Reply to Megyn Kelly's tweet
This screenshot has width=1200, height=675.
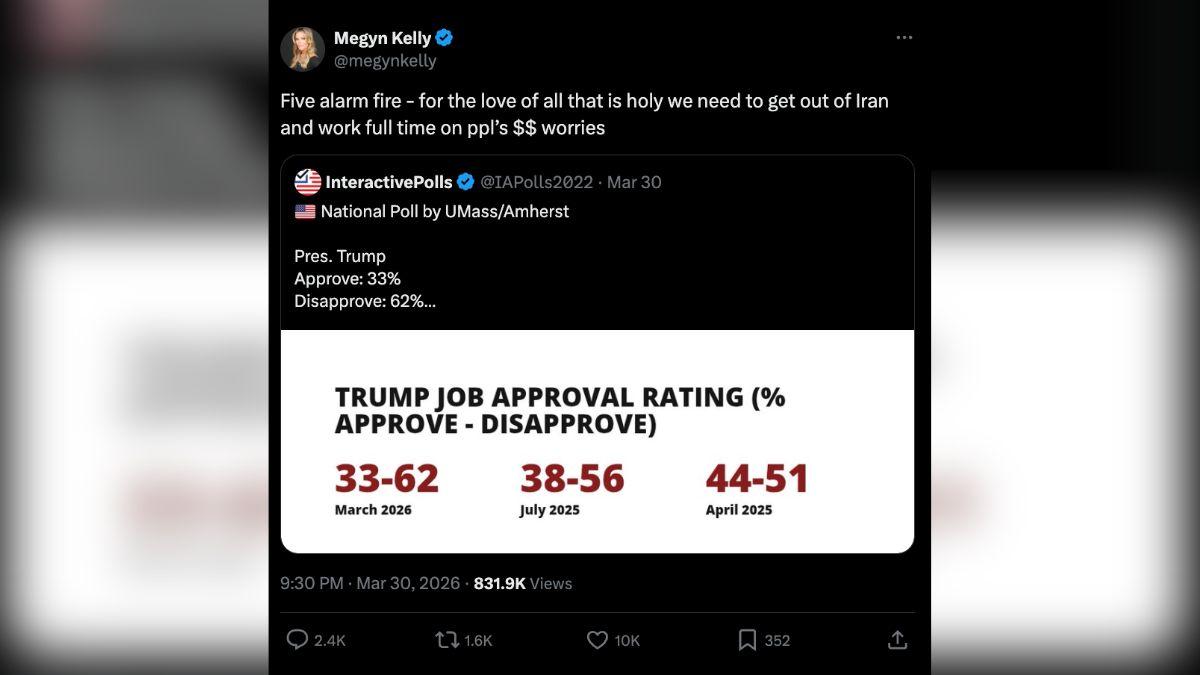297,640
